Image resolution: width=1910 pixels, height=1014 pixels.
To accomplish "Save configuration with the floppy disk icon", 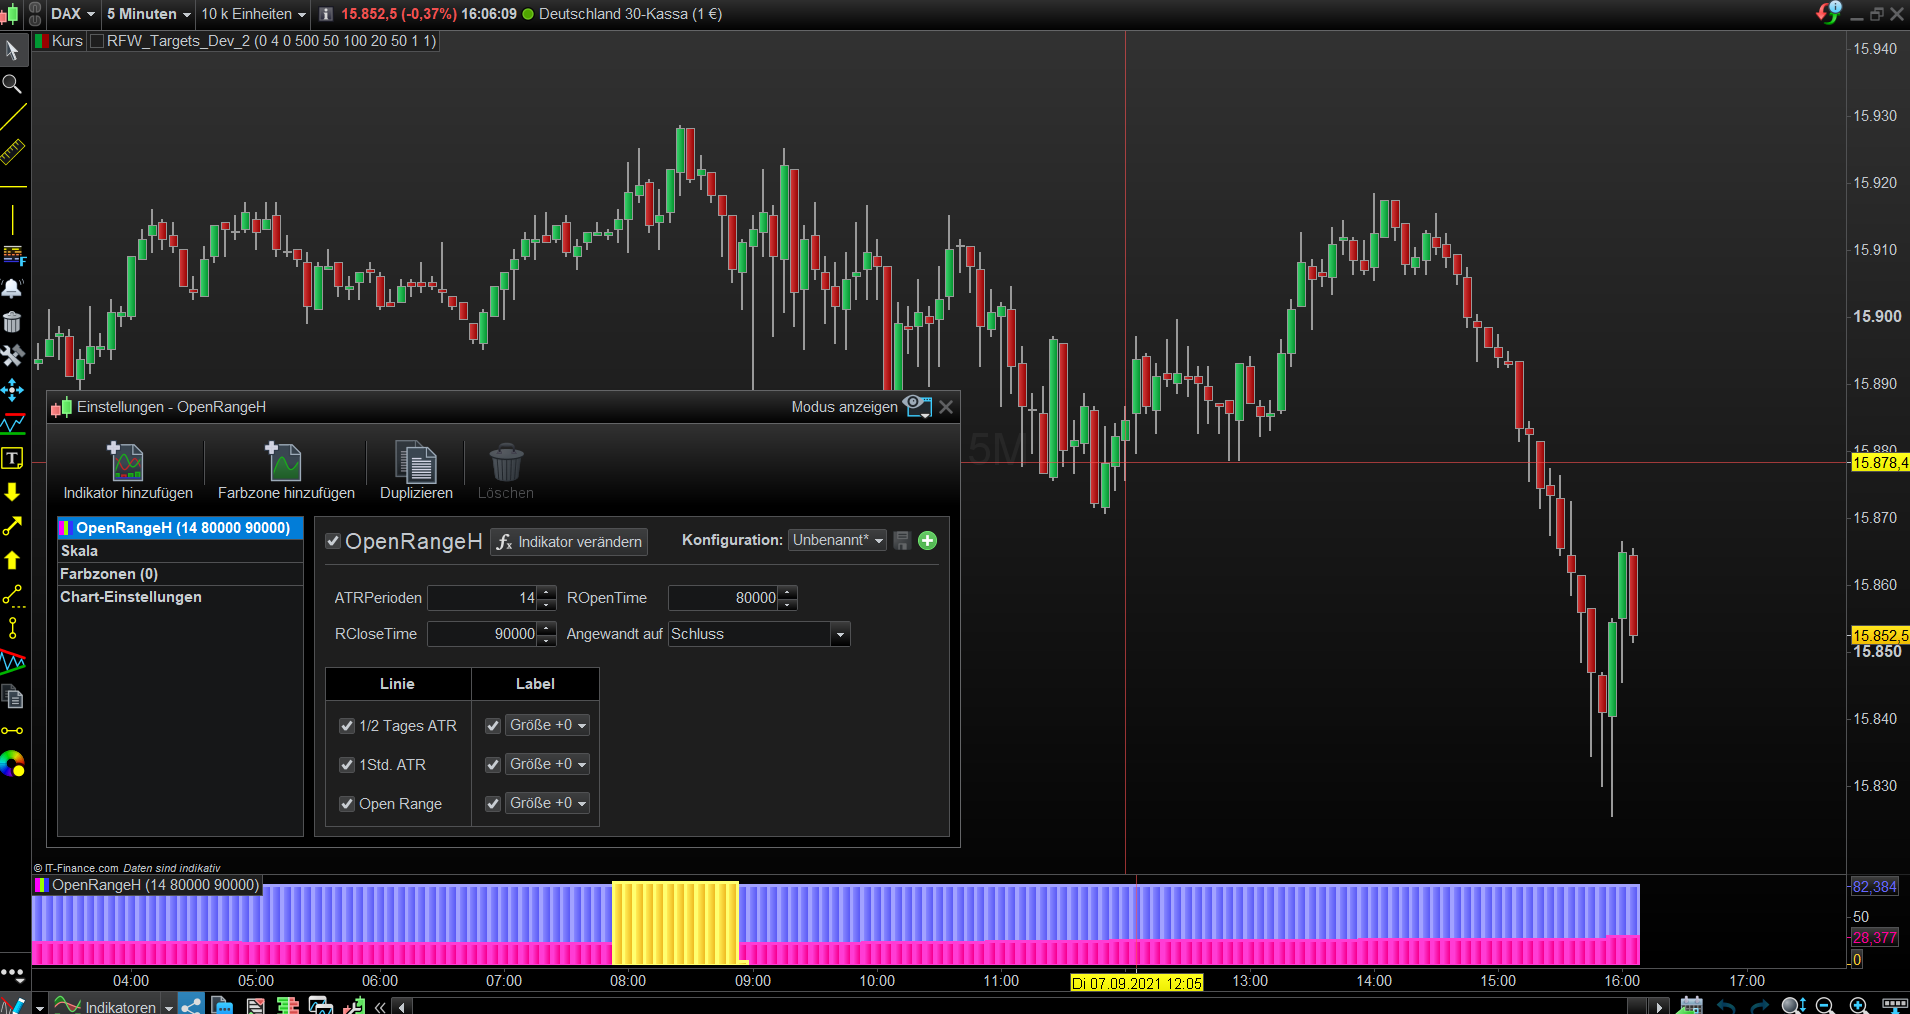I will click(x=902, y=541).
